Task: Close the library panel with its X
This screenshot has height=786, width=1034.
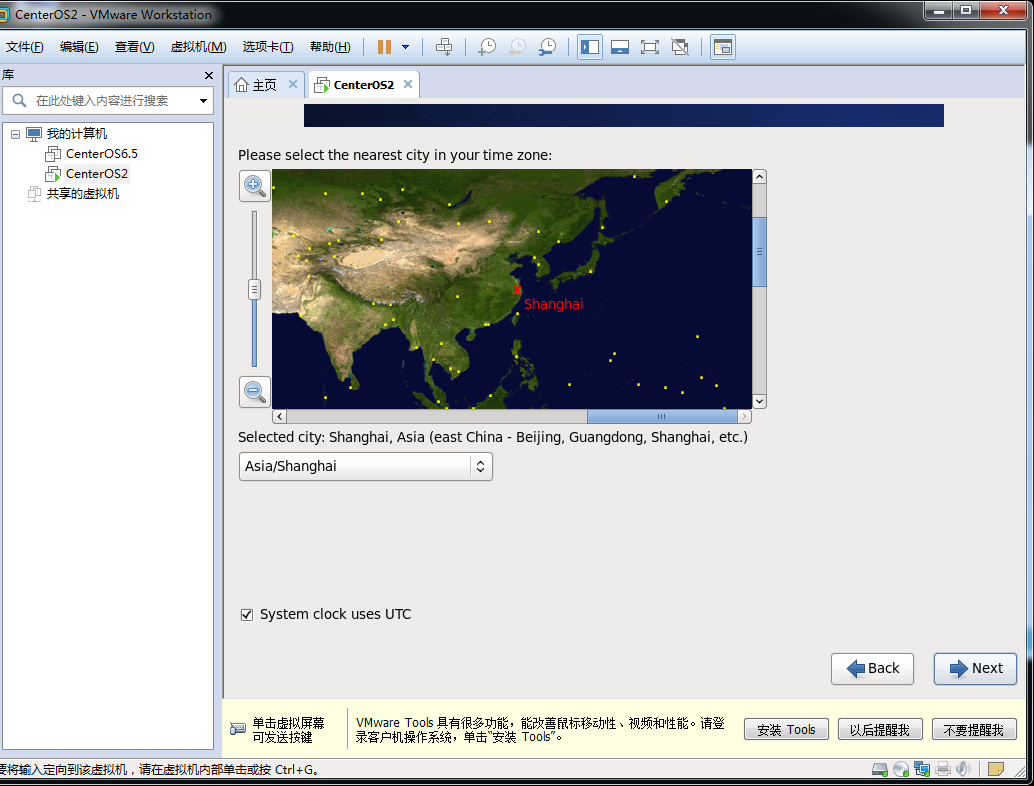Action: tap(209, 76)
